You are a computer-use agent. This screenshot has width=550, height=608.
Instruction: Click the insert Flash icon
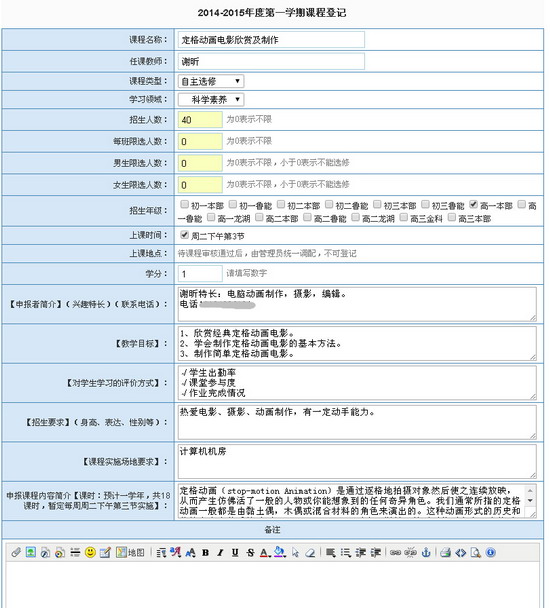[x=45, y=552]
